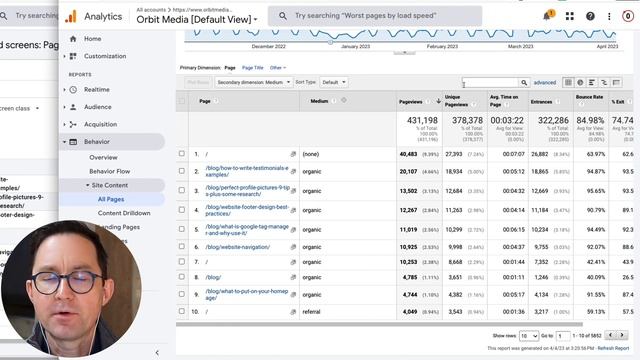Open Behavior Flow report

[x=110, y=171]
